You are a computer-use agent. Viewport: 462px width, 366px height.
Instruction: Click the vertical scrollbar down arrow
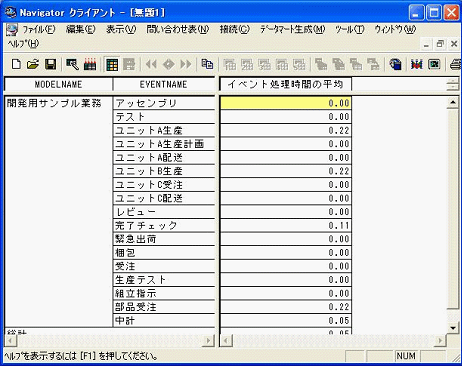click(x=453, y=328)
